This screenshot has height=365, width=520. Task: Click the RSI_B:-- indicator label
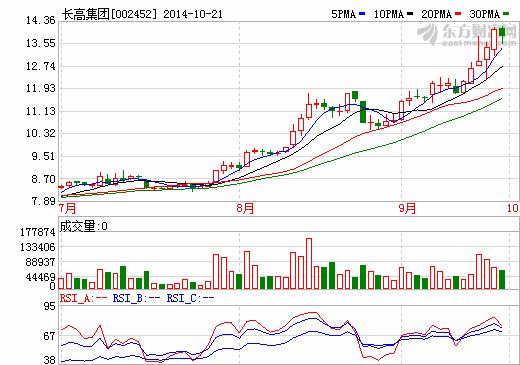coord(136,298)
